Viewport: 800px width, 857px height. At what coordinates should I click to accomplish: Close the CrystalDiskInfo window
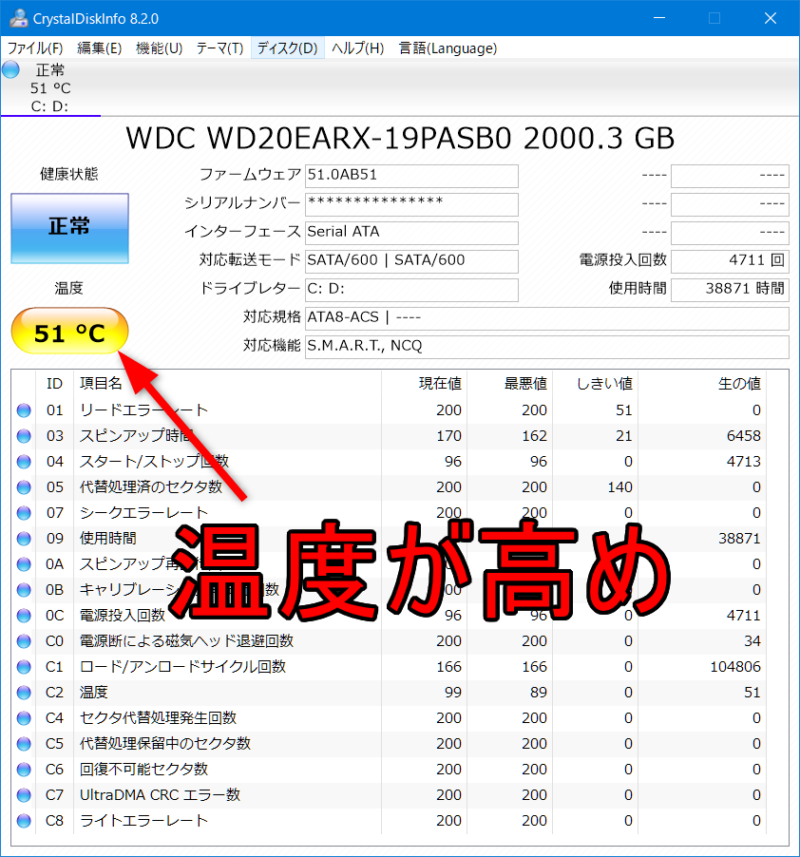tap(770, 18)
